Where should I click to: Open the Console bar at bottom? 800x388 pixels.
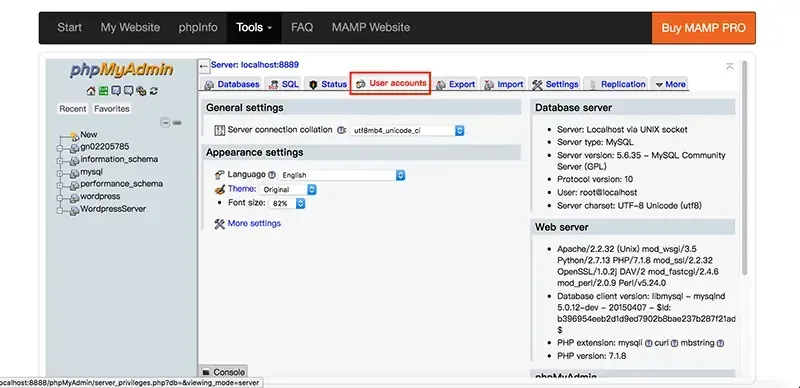coord(223,372)
